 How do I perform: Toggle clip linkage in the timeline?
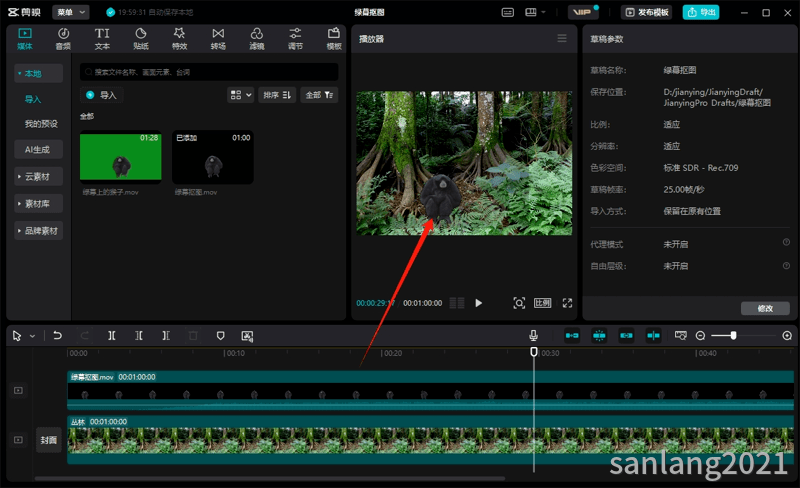click(x=626, y=335)
